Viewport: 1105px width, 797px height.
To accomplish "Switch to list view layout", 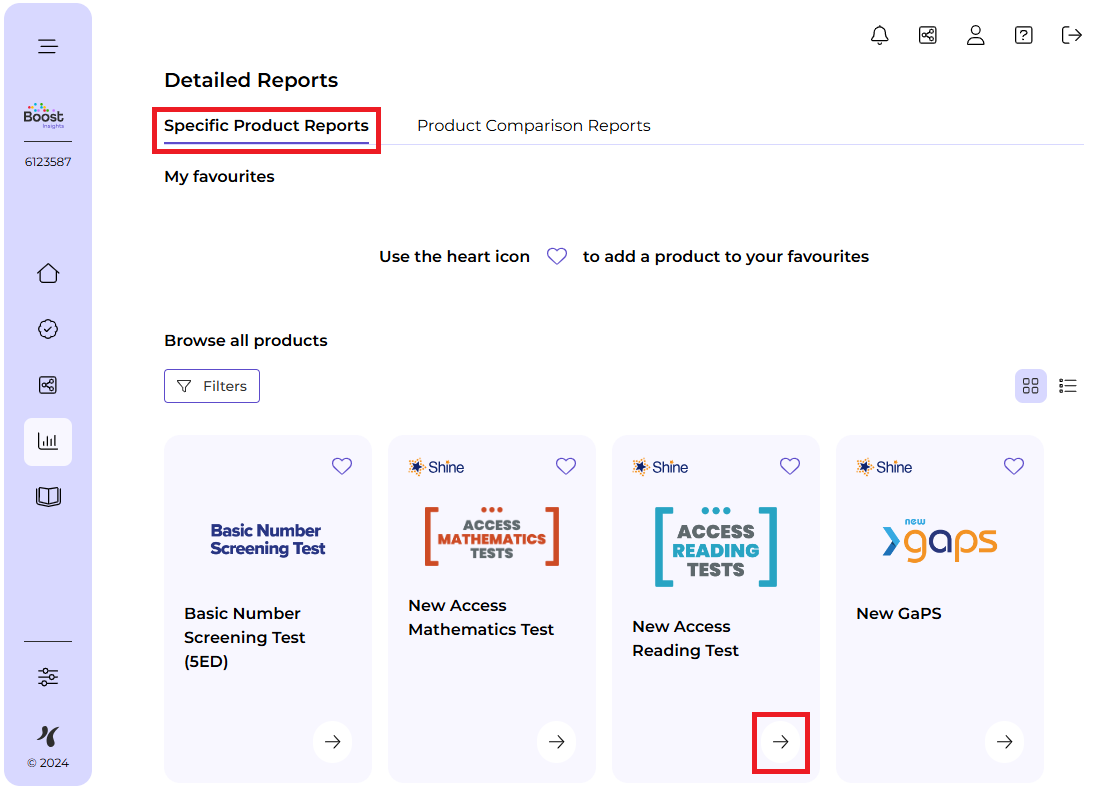I will pyautogui.click(x=1068, y=386).
